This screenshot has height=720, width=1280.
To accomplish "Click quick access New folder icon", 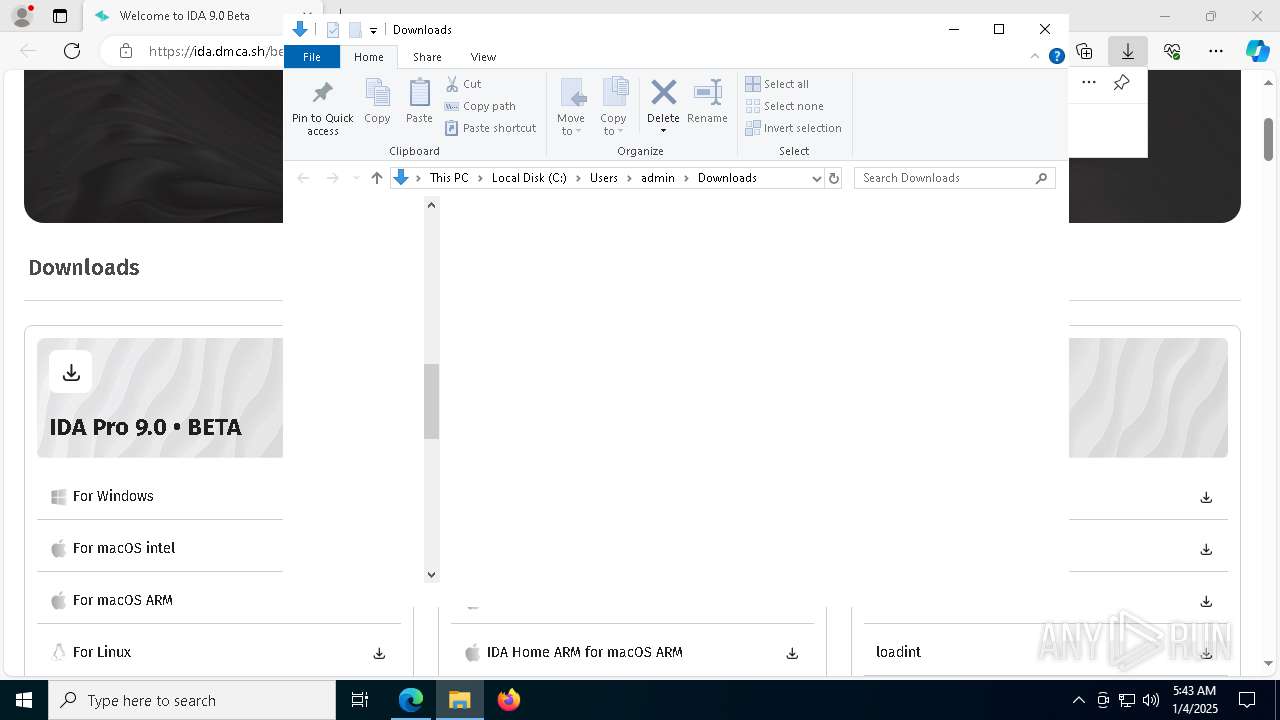I will pyautogui.click(x=355, y=30).
